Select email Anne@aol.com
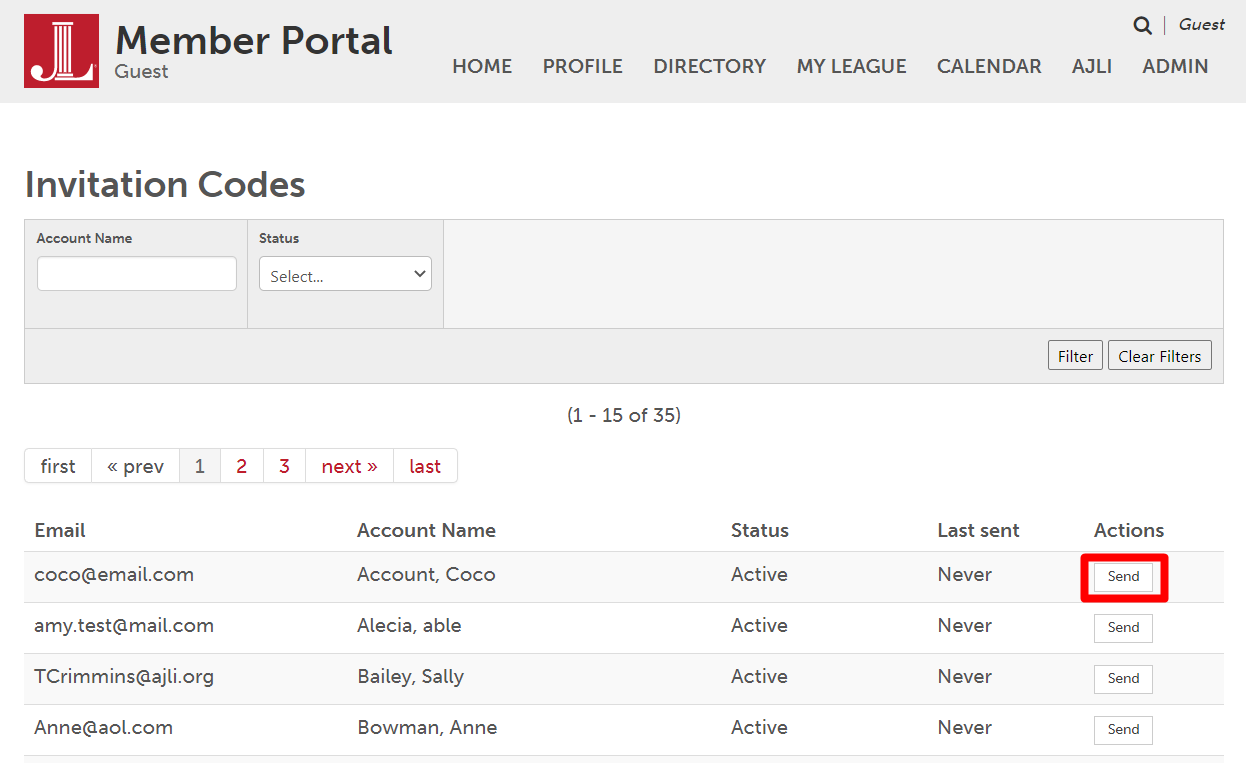Screen dimensions: 1246x763 [104, 728]
